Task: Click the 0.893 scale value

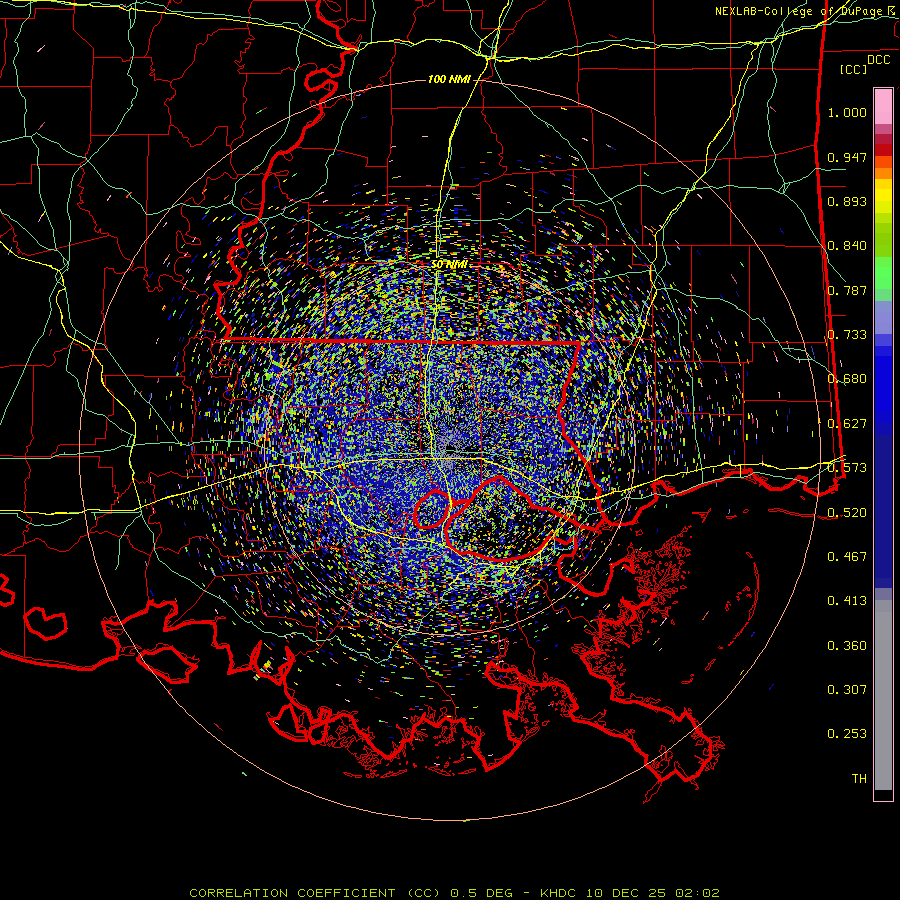Action: tap(847, 201)
